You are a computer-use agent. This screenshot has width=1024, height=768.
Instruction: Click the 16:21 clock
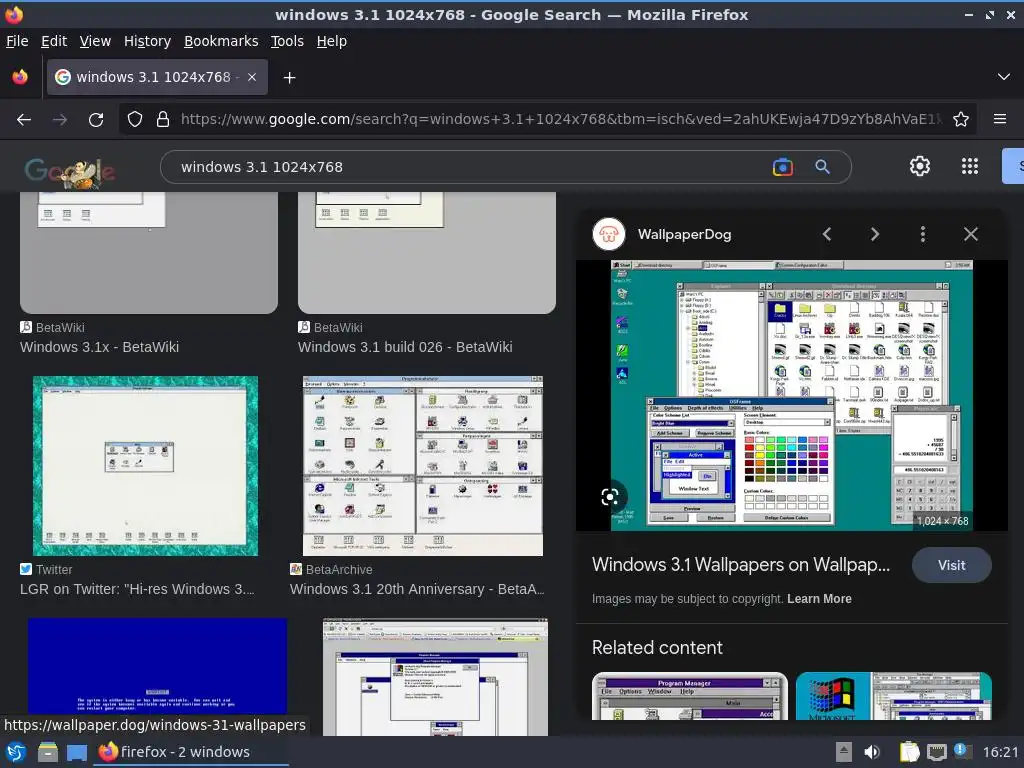[x=1000, y=752]
